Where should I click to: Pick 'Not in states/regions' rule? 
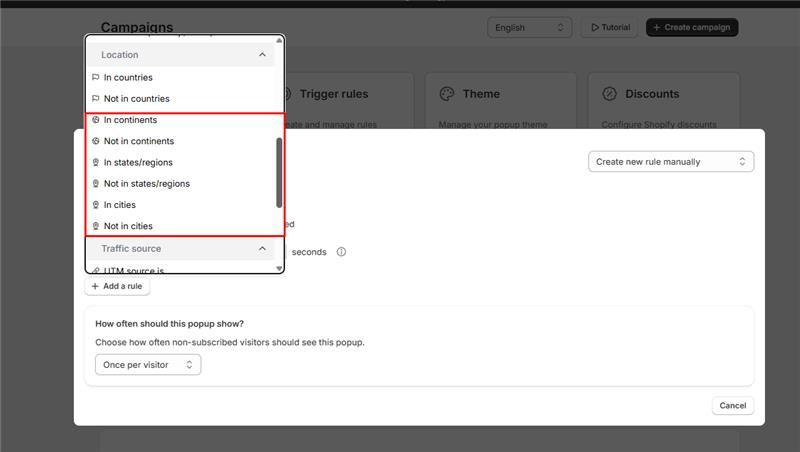click(180, 184)
